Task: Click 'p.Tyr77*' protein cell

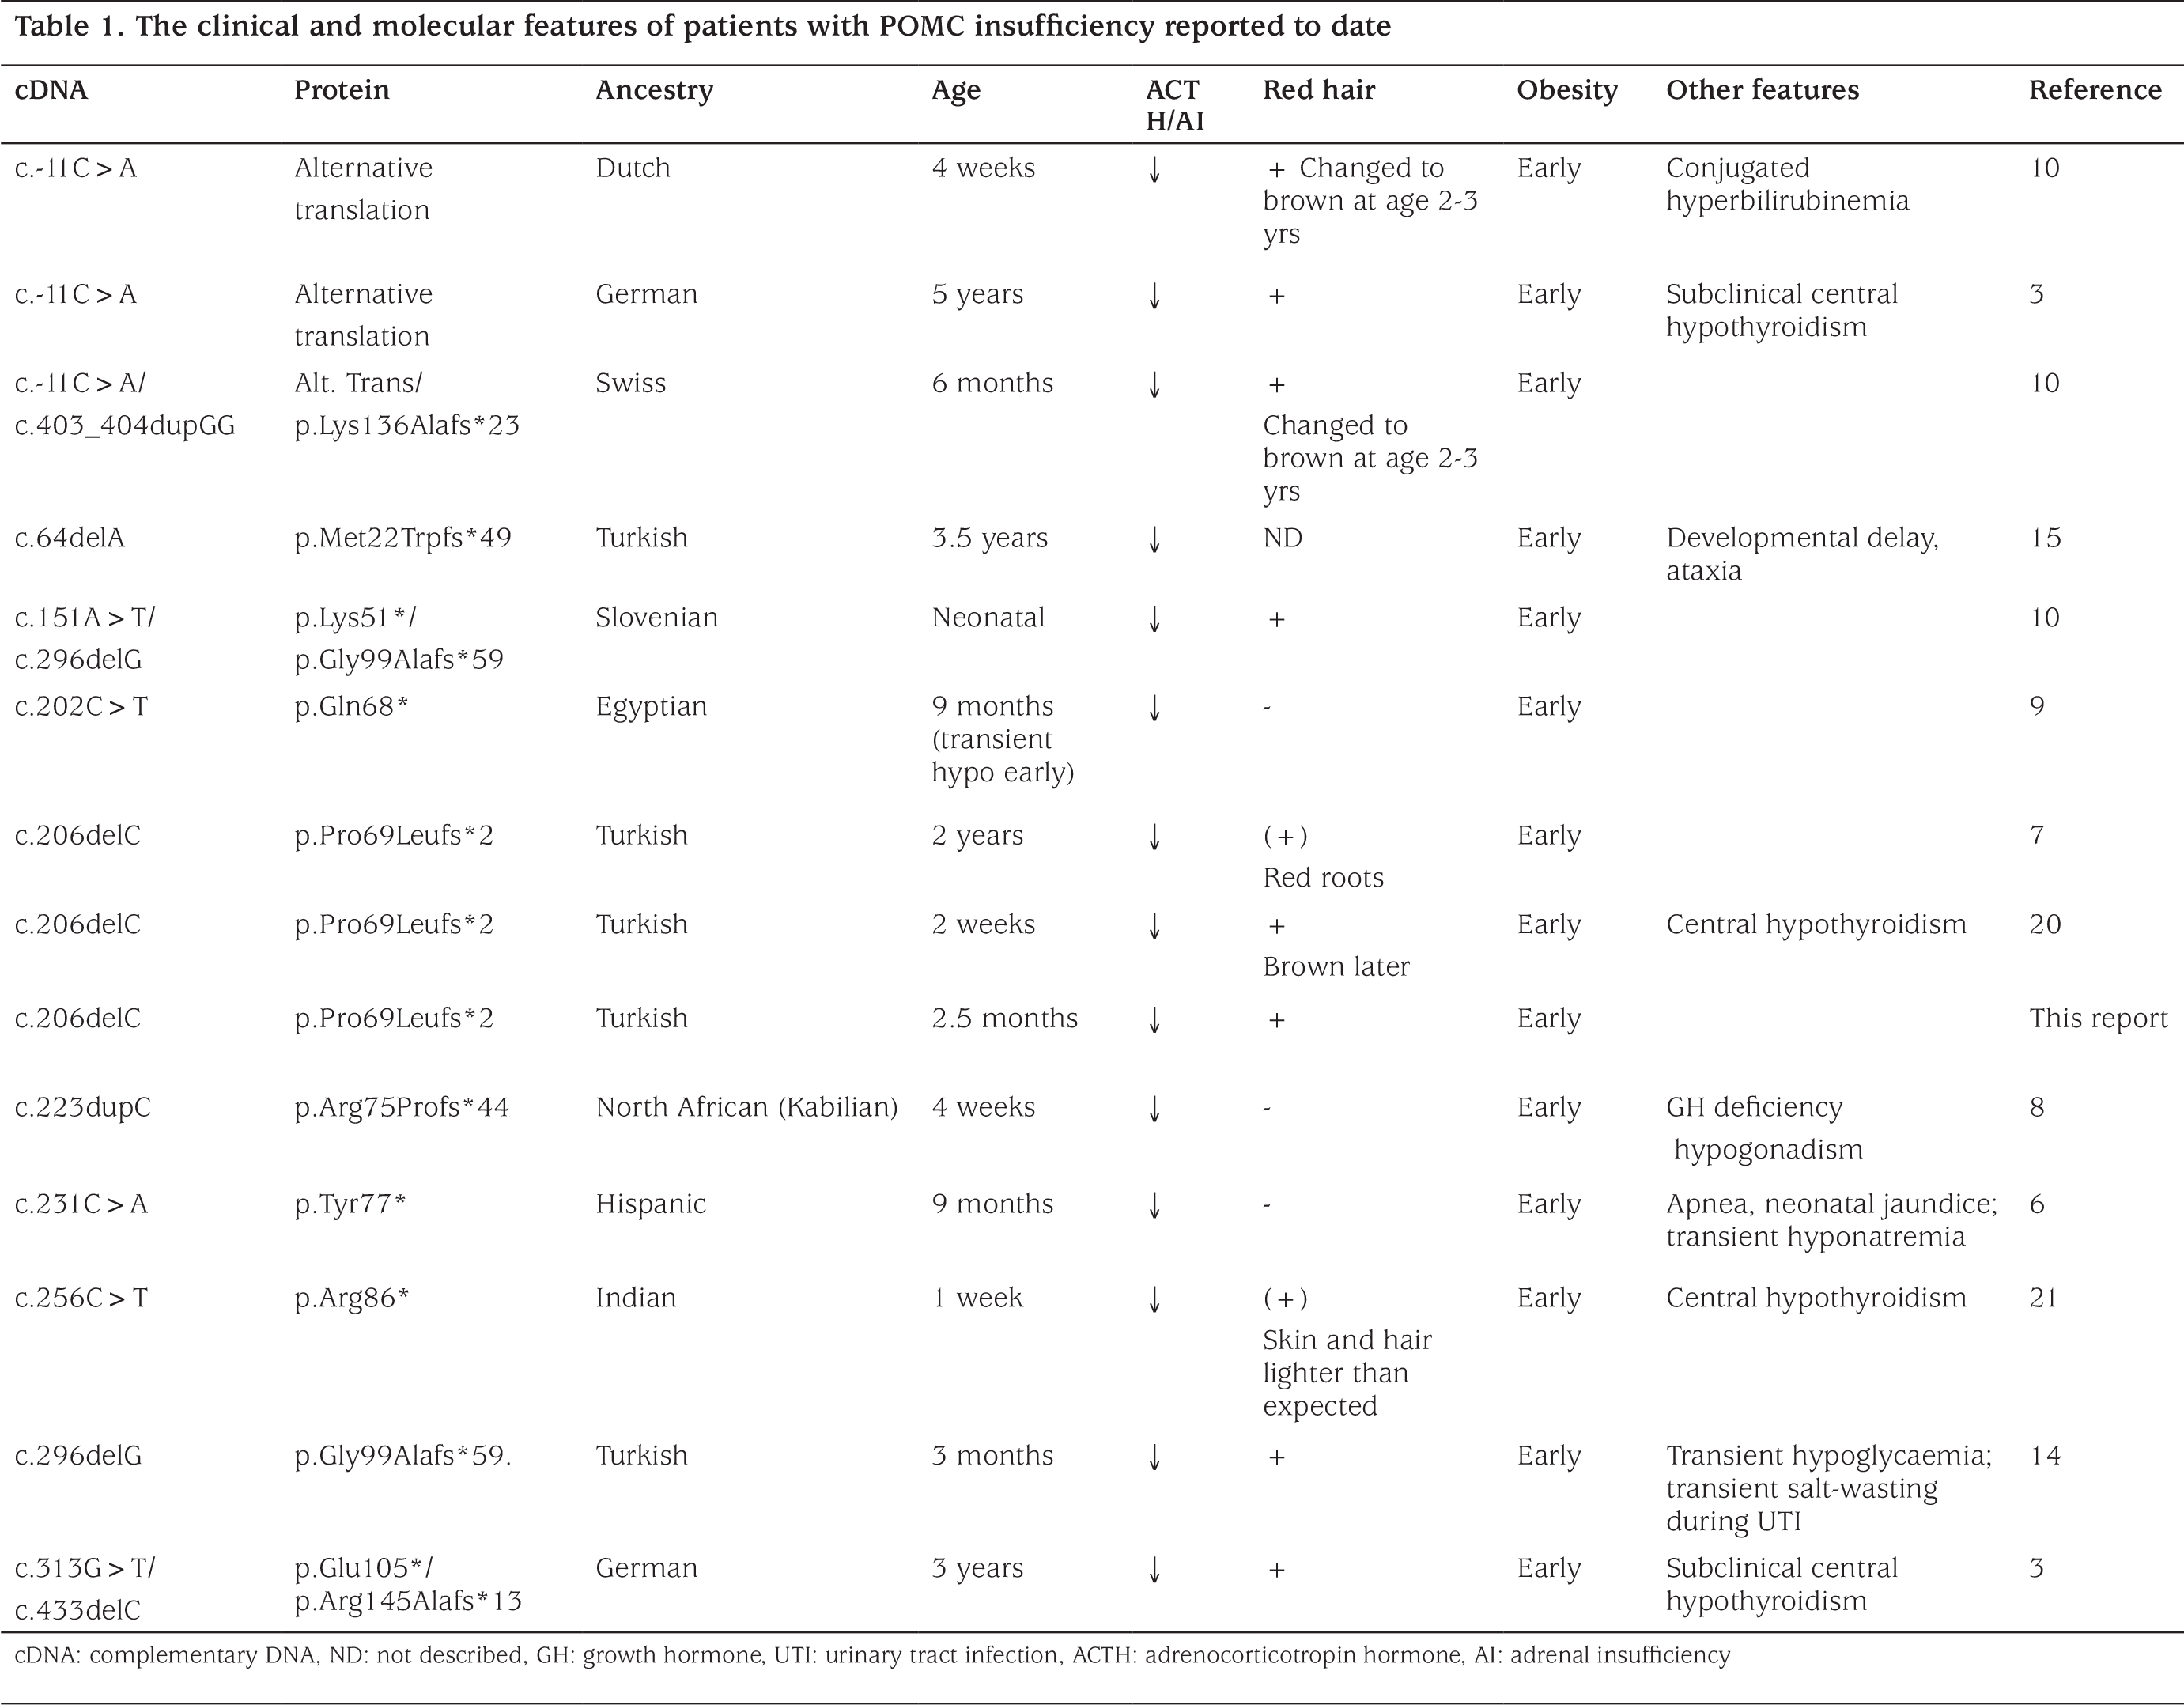Action: [350, 1204]
